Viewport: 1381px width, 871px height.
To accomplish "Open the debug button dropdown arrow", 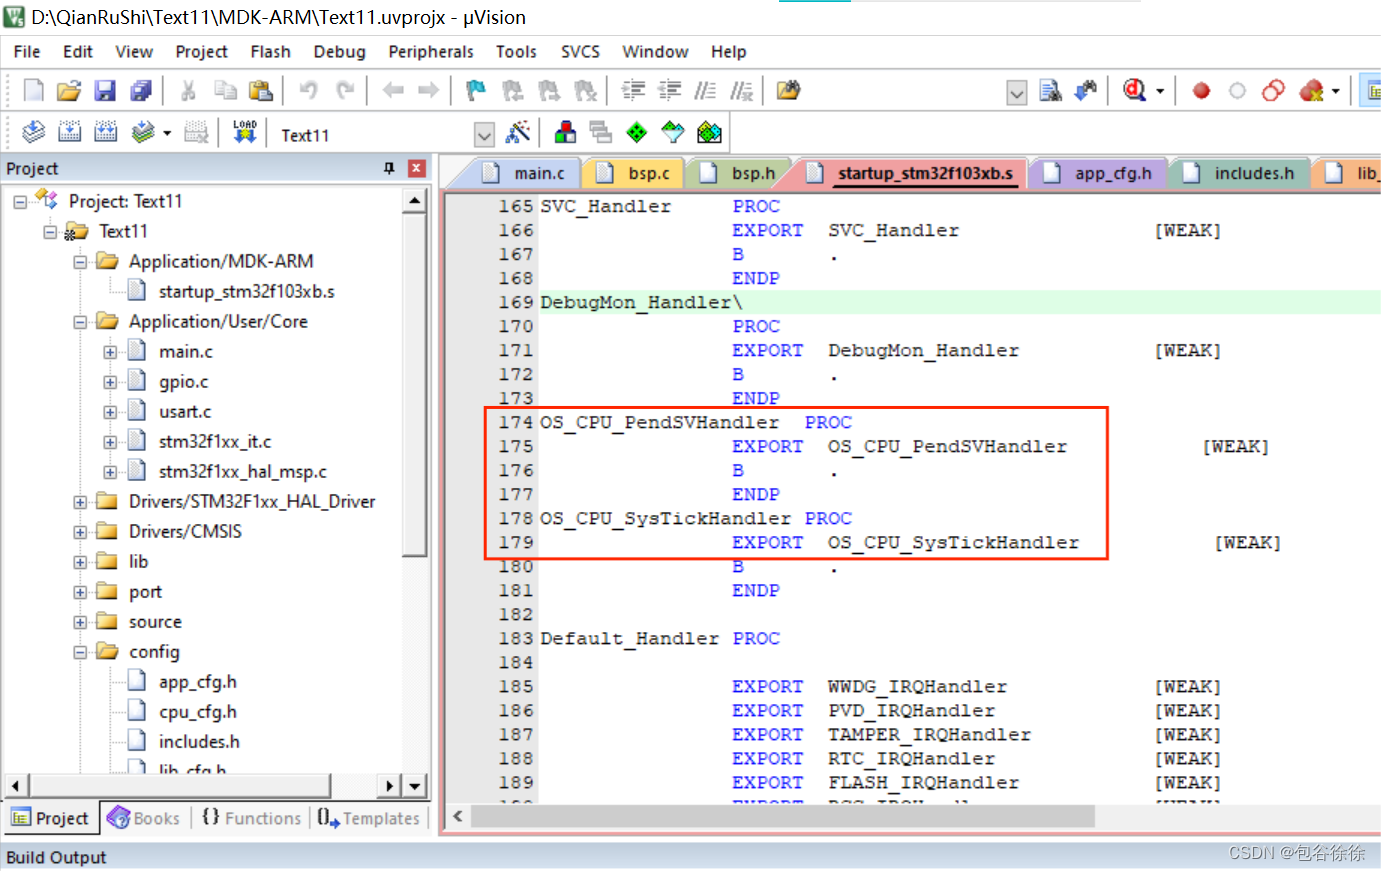I will coord(1160,91).
